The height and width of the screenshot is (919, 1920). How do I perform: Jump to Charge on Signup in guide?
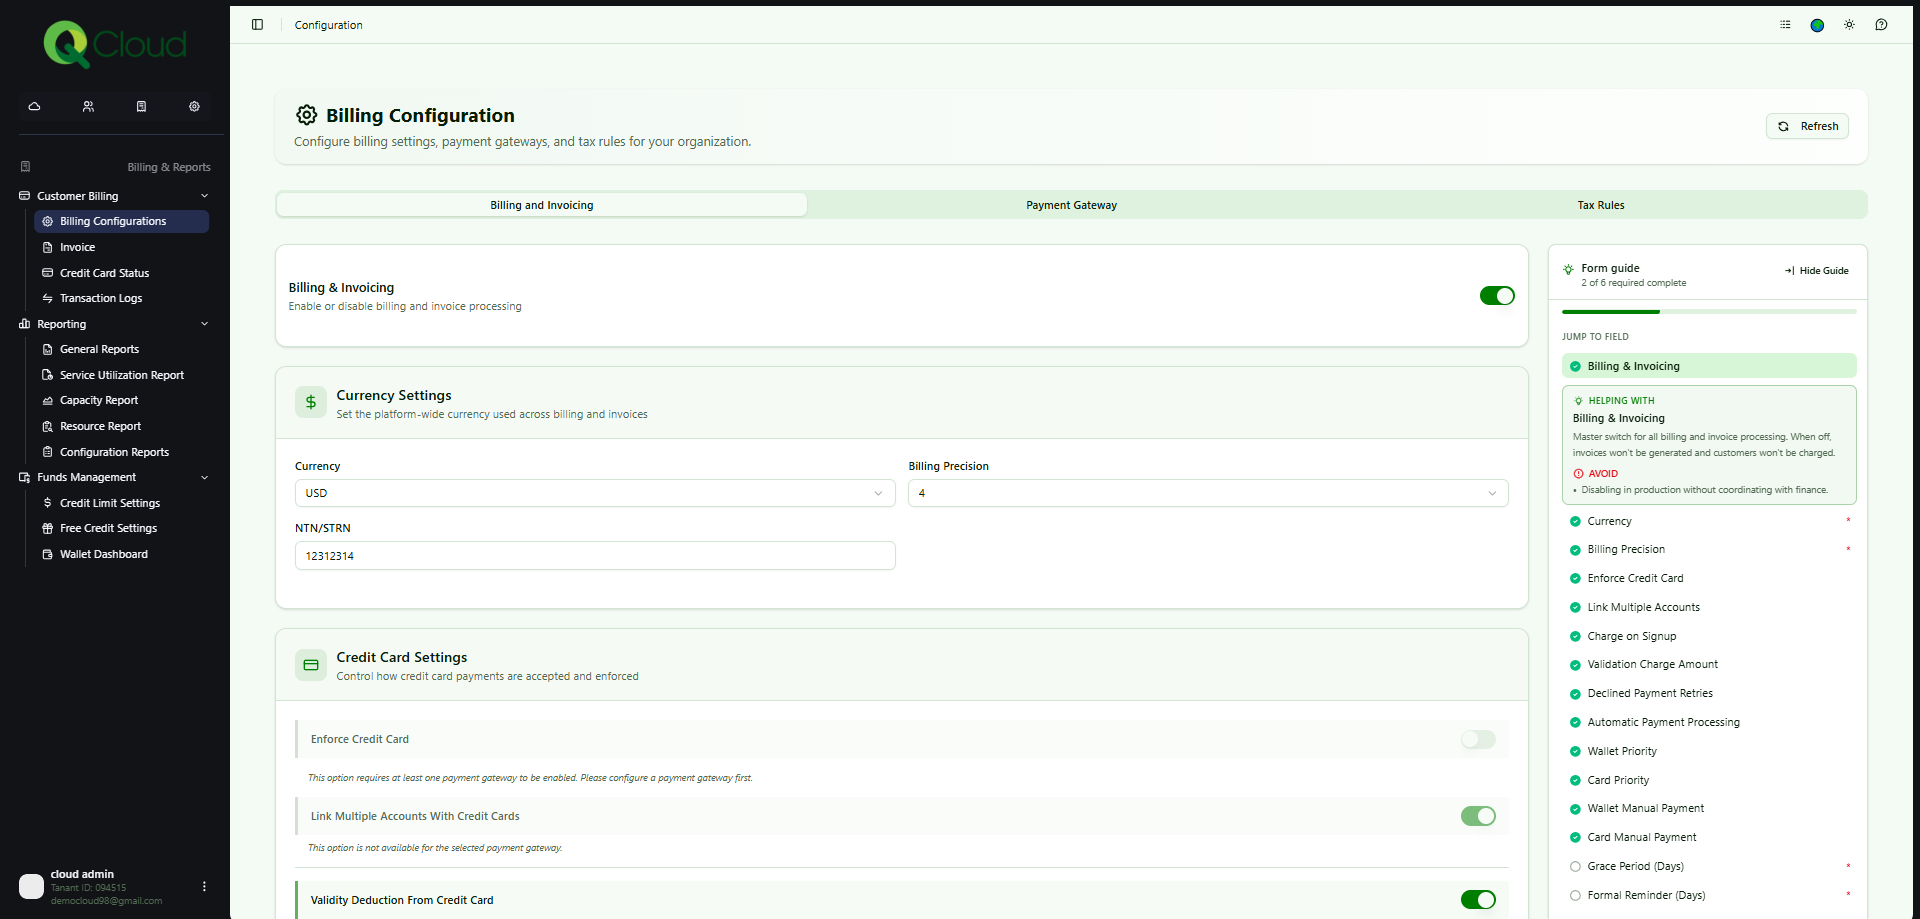(x=1709, y=636)
